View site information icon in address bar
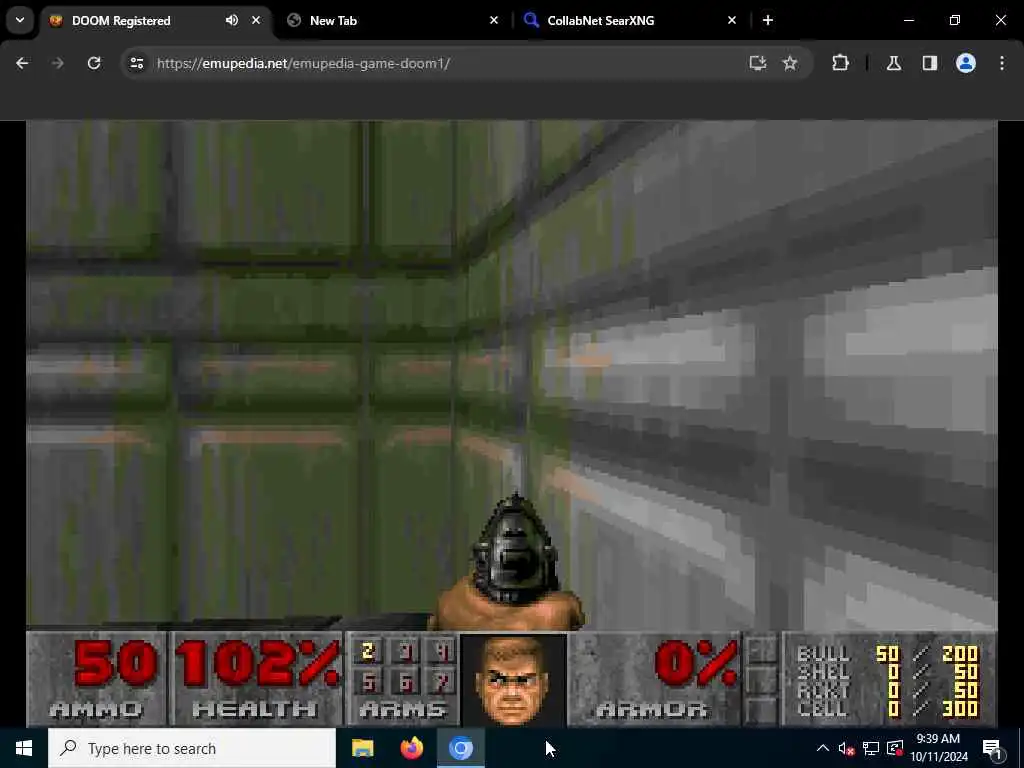The height and width of the screenshot is (768, 1024). [136, 63]
